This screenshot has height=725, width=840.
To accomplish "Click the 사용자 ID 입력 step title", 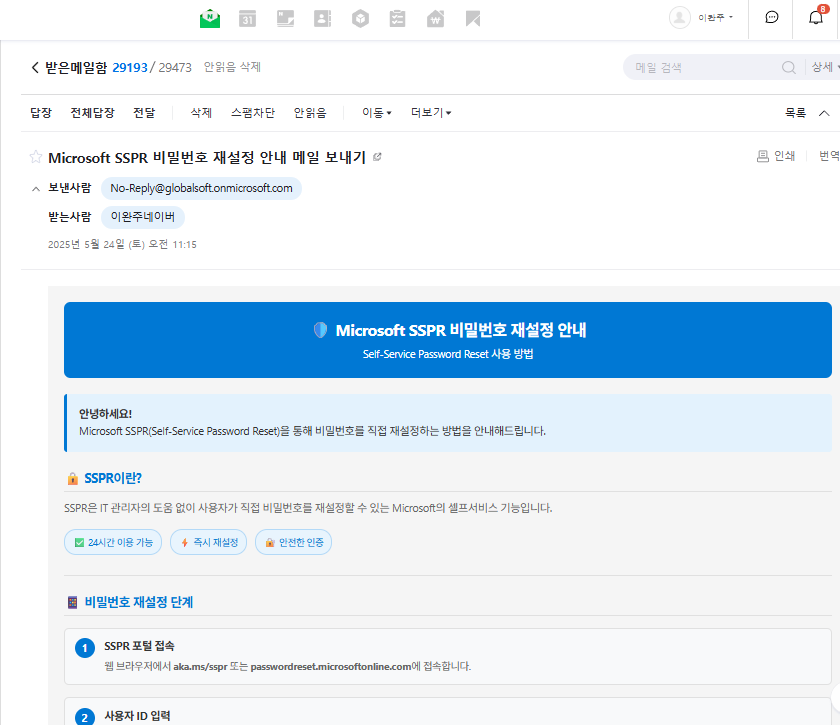I will (137, 716).
